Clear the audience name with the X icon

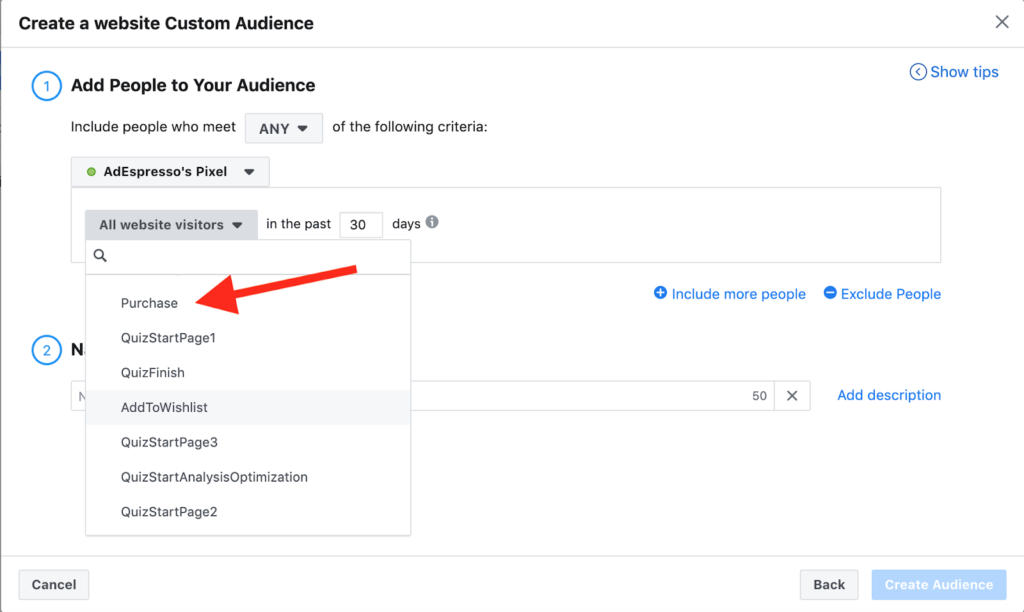pyautogui.click(x=792, y=396)
